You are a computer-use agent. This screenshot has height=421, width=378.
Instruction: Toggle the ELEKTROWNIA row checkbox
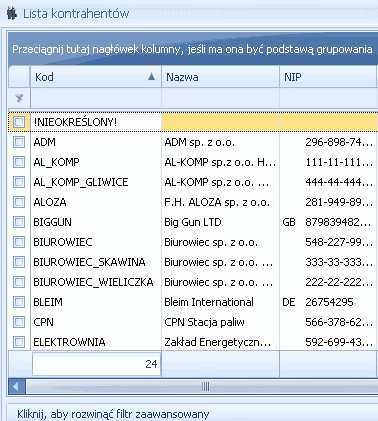[19, 342]
